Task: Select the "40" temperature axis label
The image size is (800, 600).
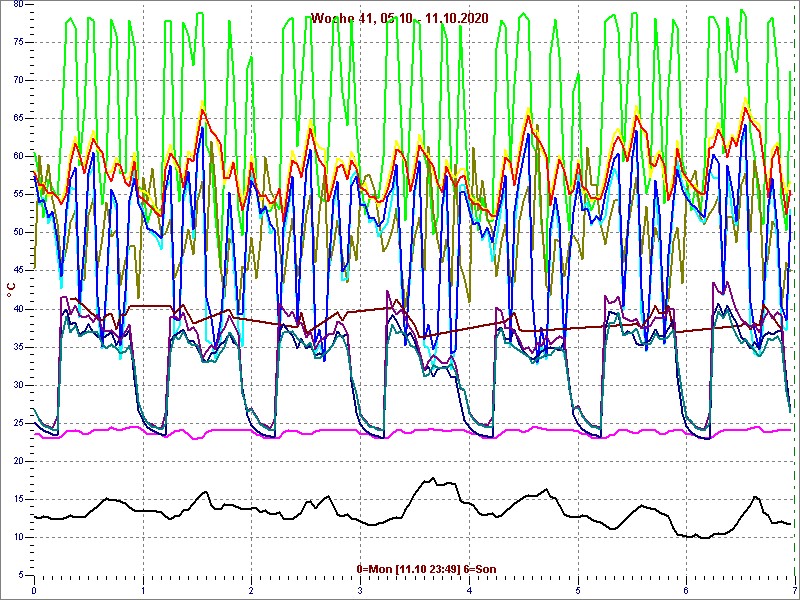Action: 18,309
